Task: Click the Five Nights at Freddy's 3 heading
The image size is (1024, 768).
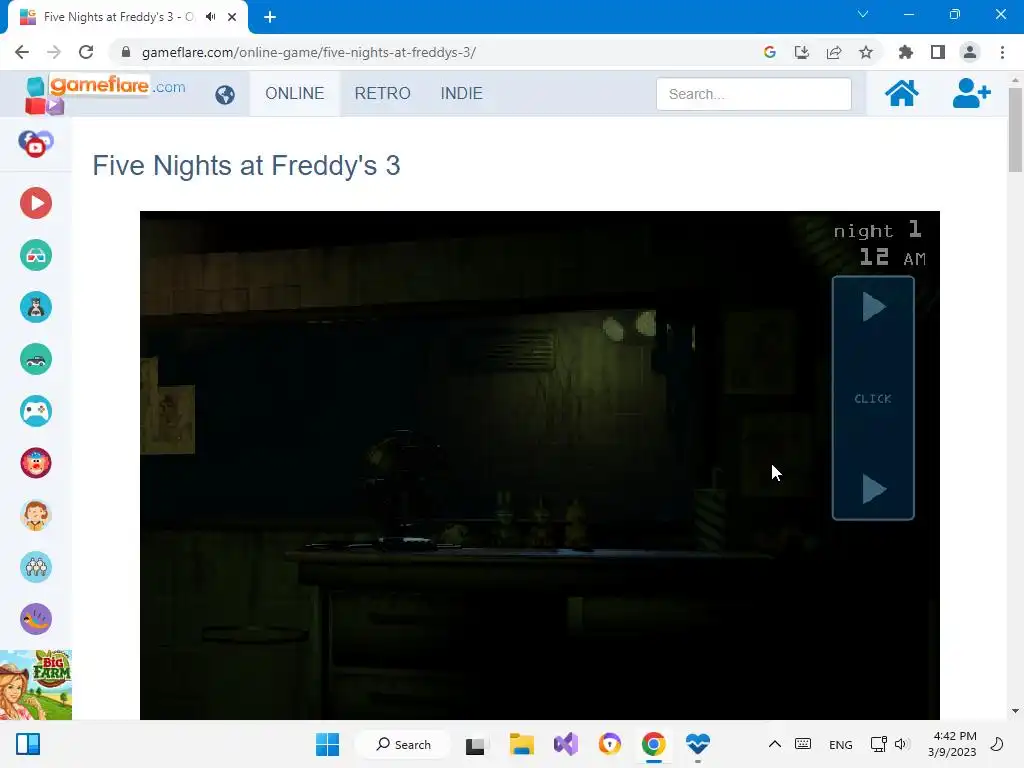Action: tap(246, 165)
